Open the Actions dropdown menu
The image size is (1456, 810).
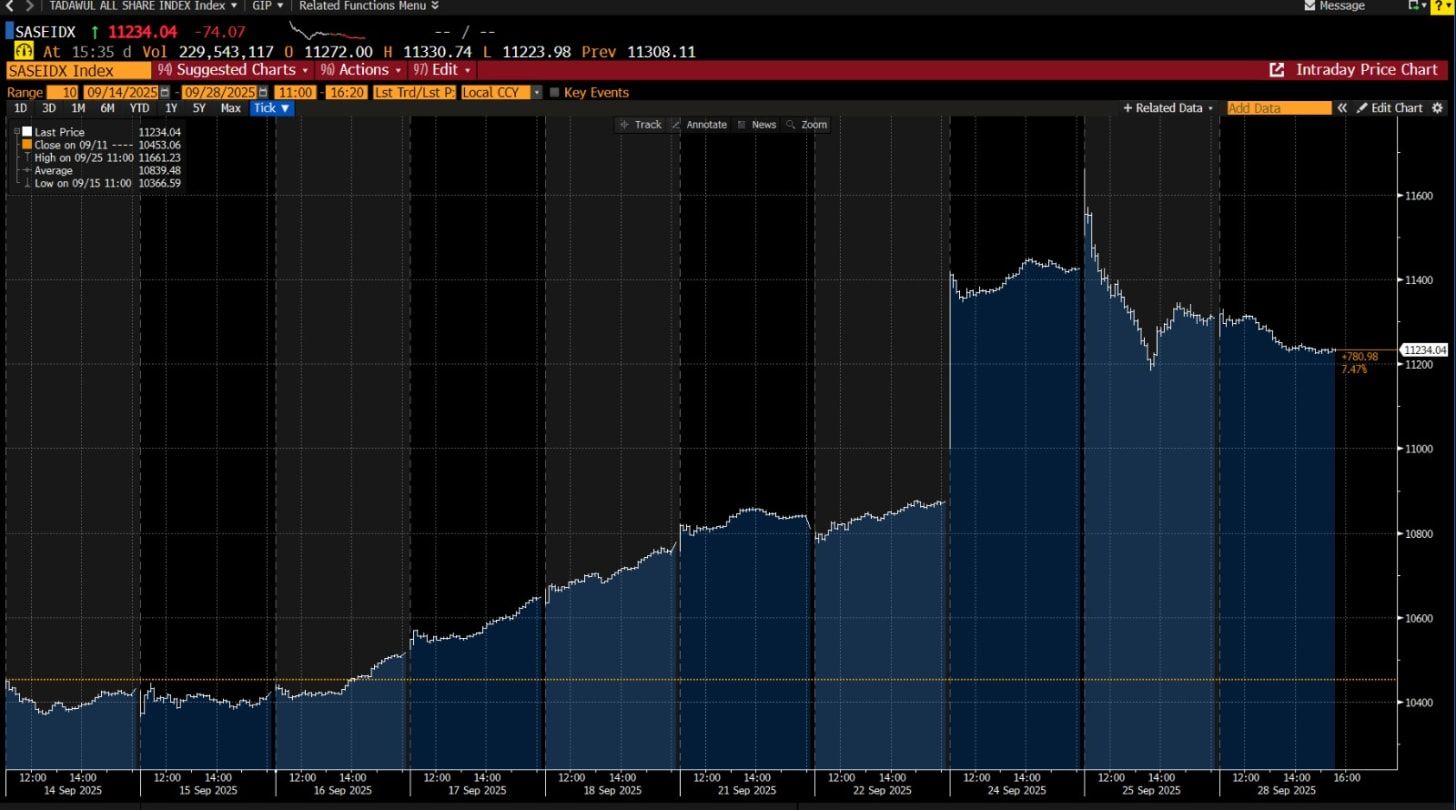[359, 70]
